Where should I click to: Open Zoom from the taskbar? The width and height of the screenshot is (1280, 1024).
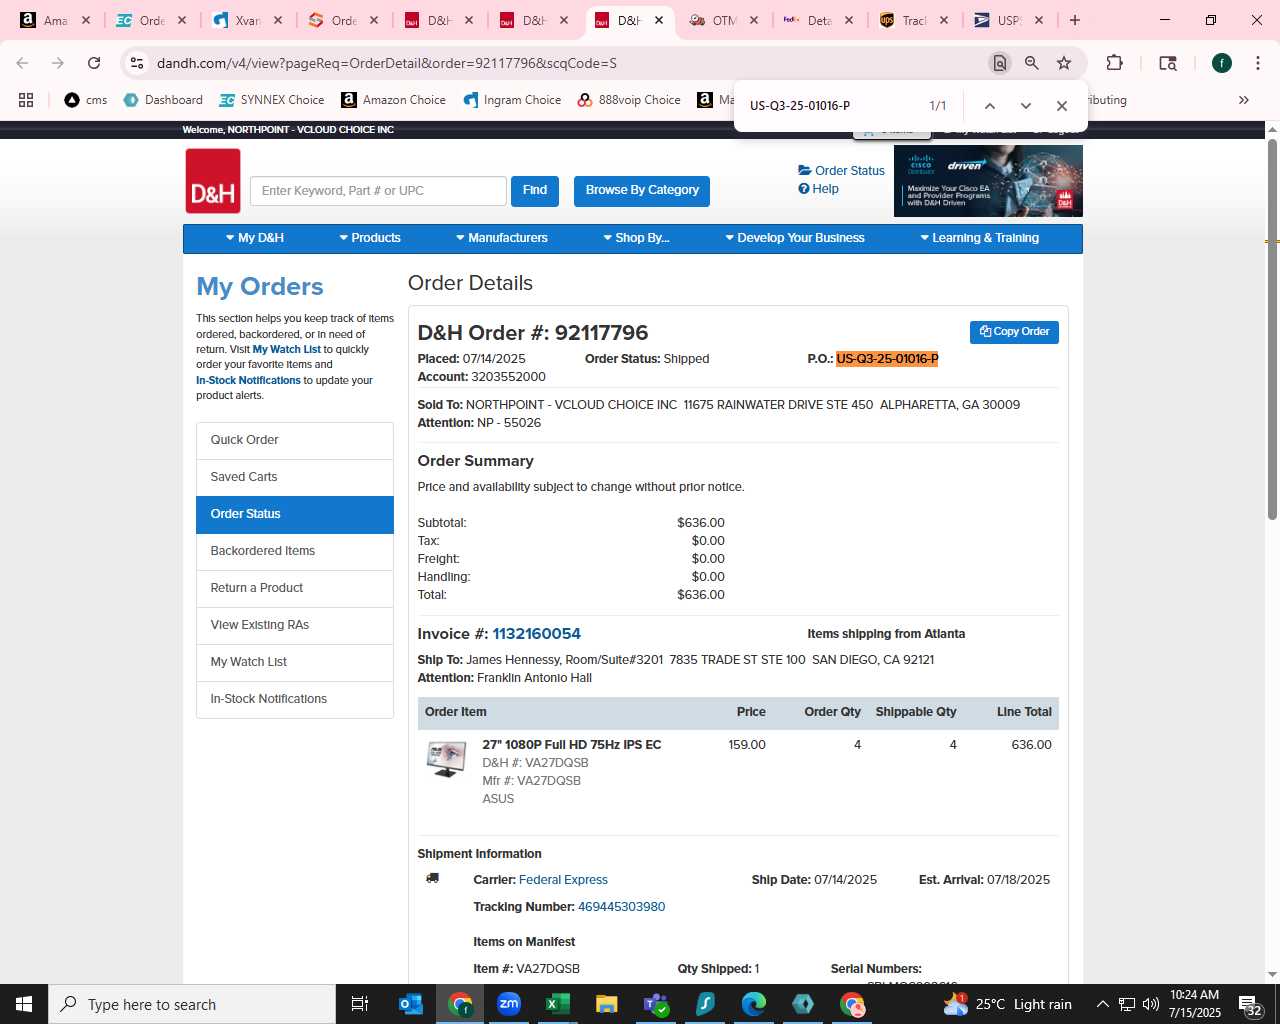tap(509, 1004)
